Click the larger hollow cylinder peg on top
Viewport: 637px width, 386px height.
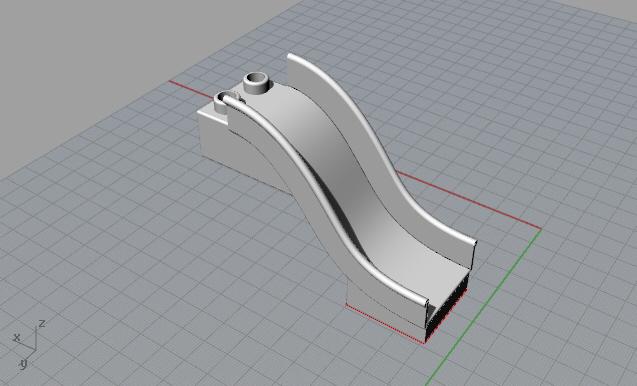click(257, 83)
